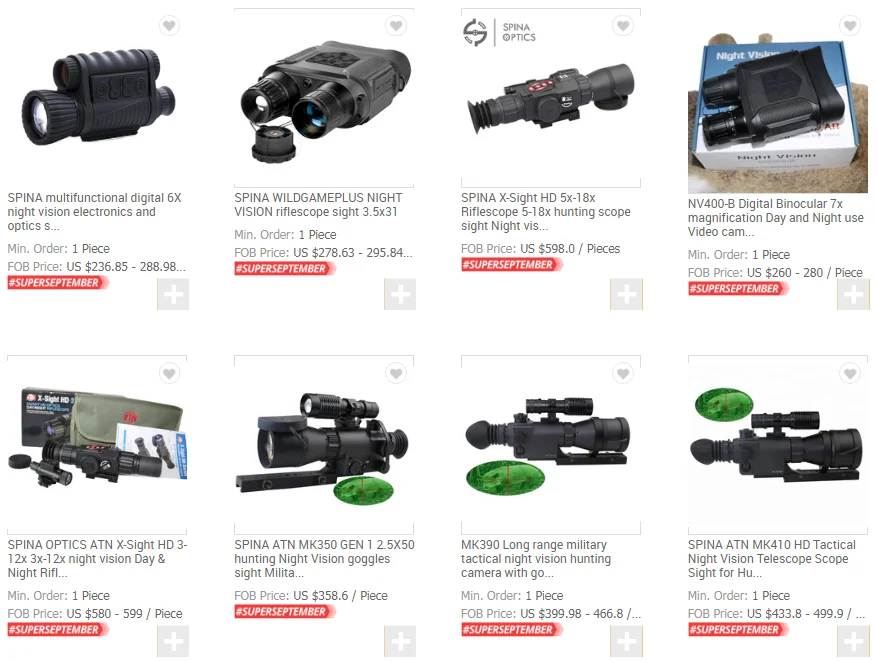Open NV400-B Digital Binocular 7x magnification link

coord(776,218)
